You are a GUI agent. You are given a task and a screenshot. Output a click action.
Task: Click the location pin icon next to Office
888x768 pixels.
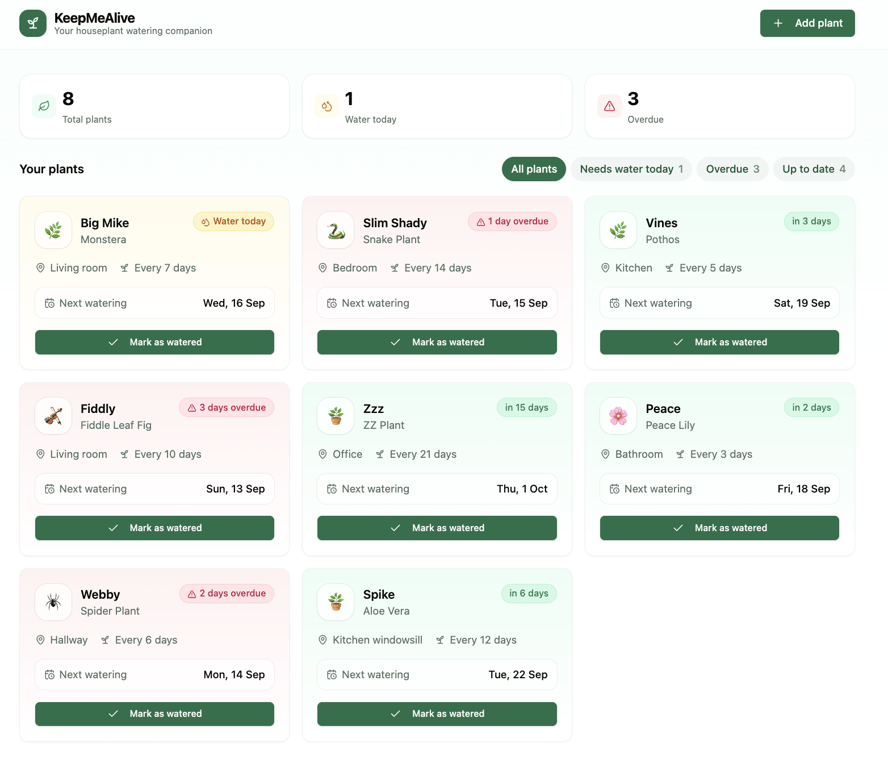pos(323,454)
